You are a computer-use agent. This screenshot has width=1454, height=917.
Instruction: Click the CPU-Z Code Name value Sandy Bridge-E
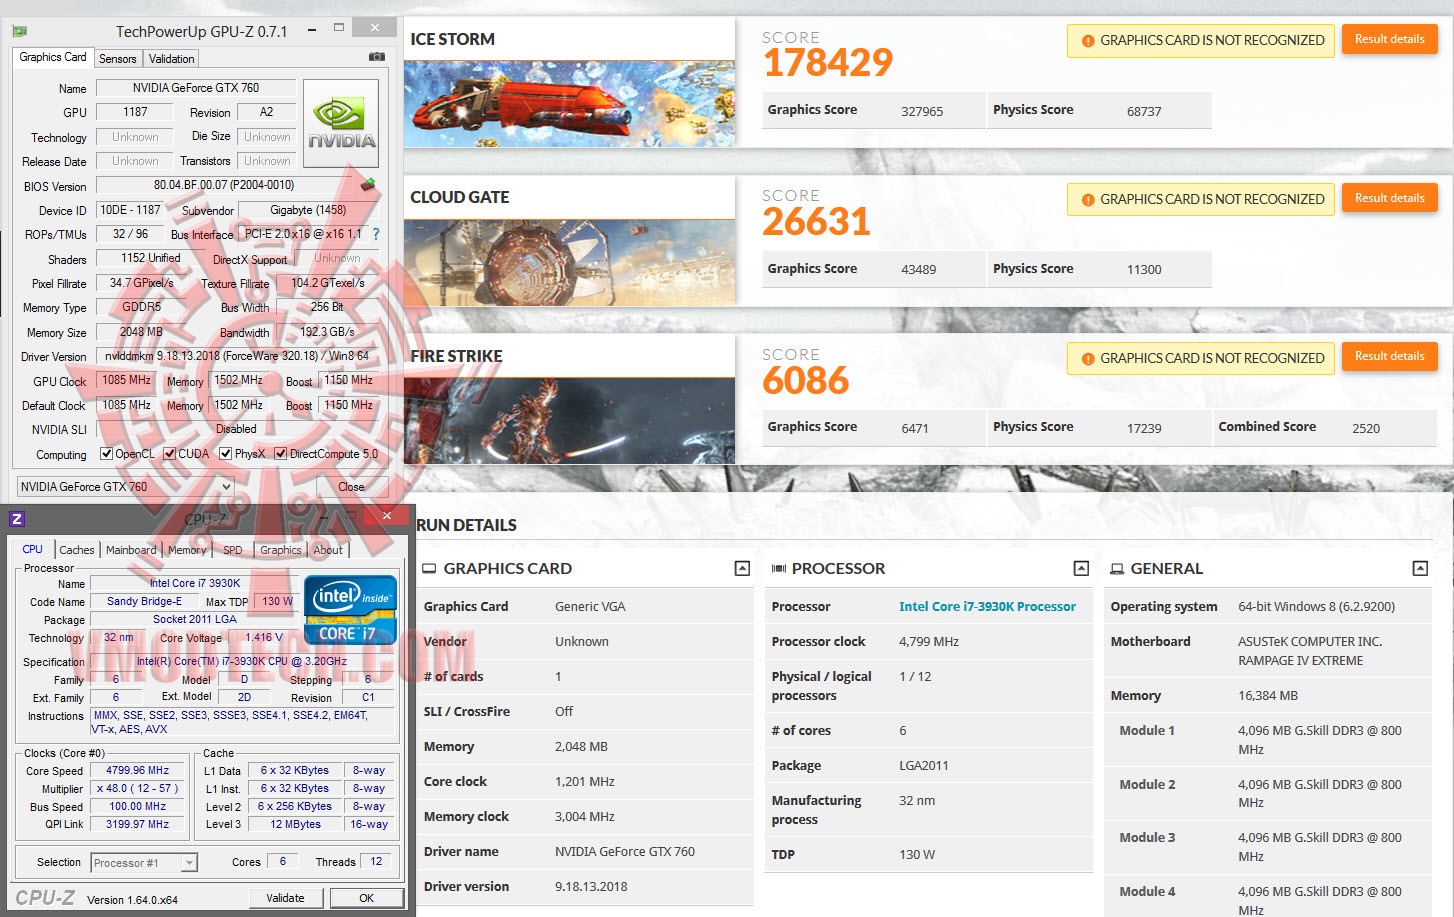pyautogui.click(x=144, y=601)
